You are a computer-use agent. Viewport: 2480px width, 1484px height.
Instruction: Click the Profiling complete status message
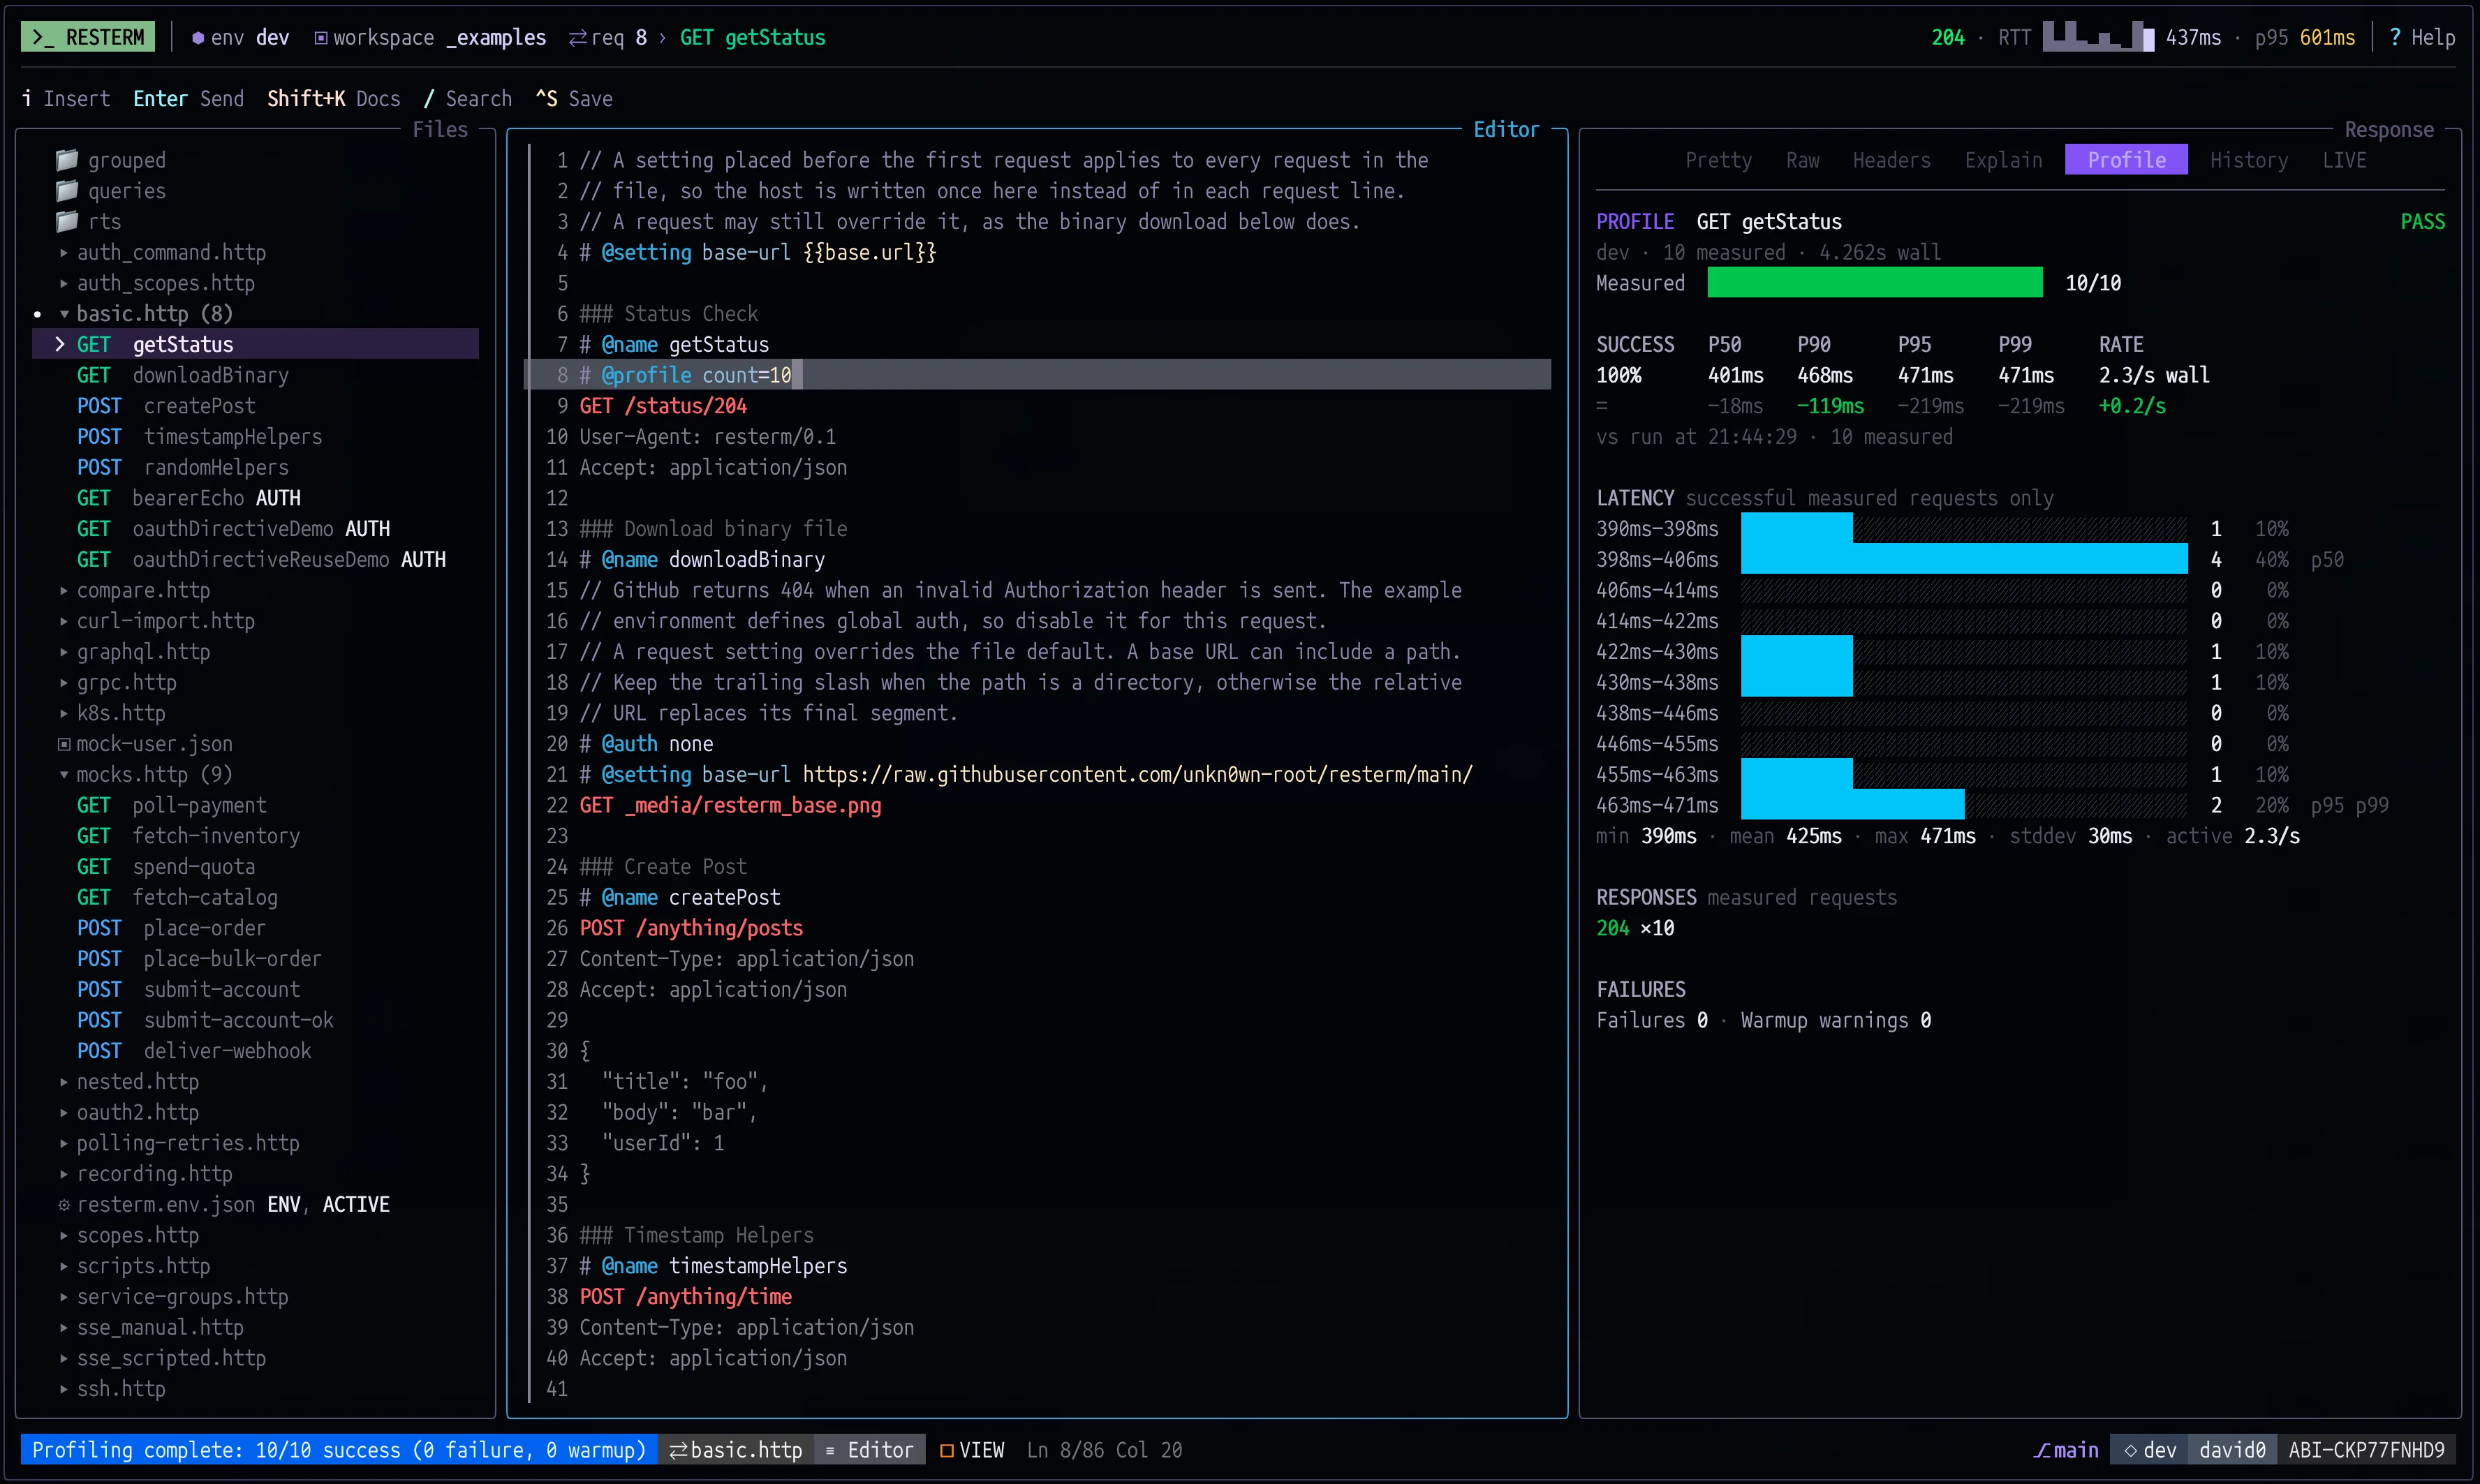pyautogui.click(x=339, y=1450)
